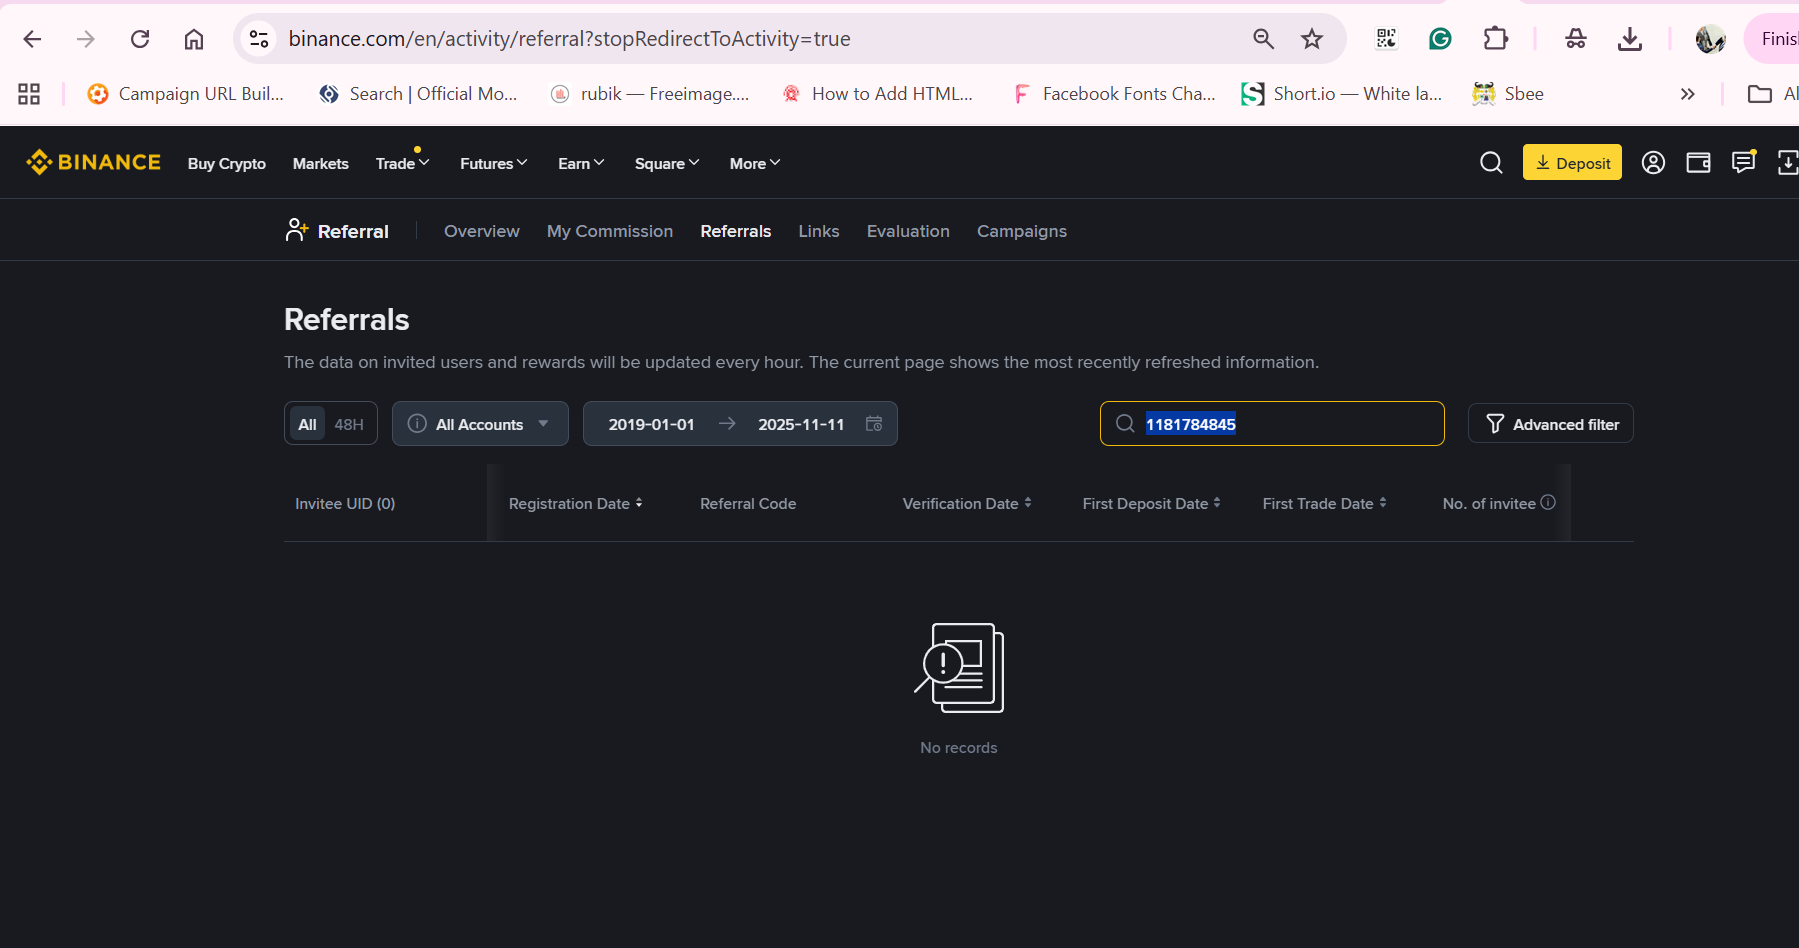Click the magnifier icon in UID search

coord(1125,424)
